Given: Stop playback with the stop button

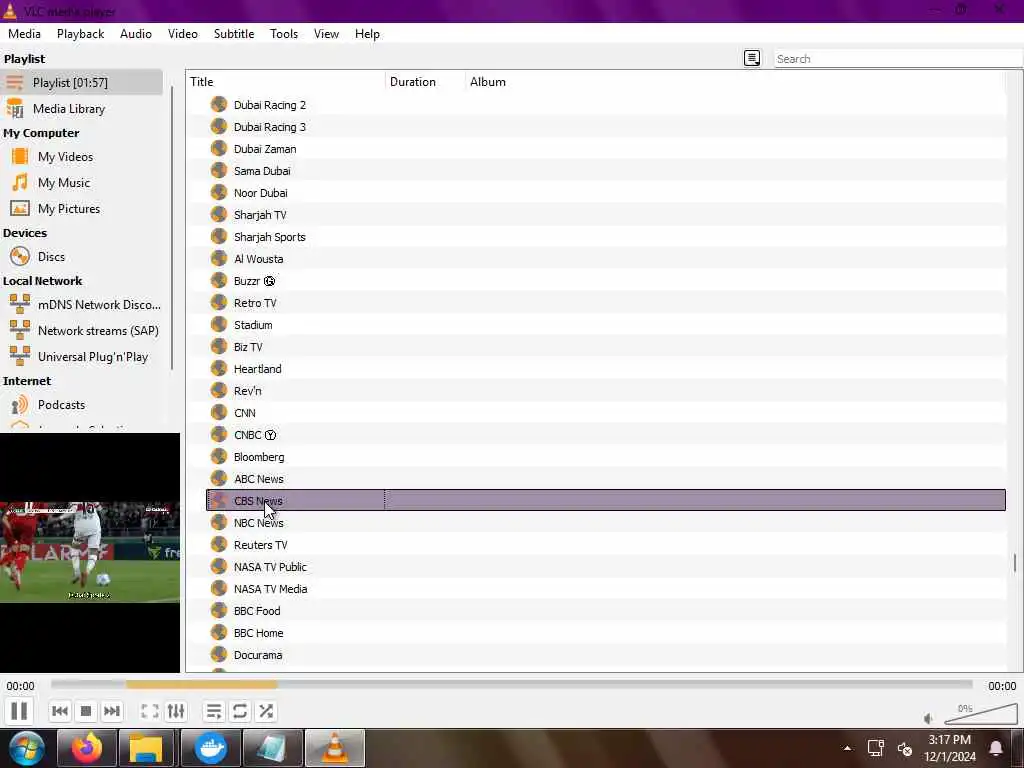Looking at the screenshot, I should pyautogui.click(x=86, y=711).
